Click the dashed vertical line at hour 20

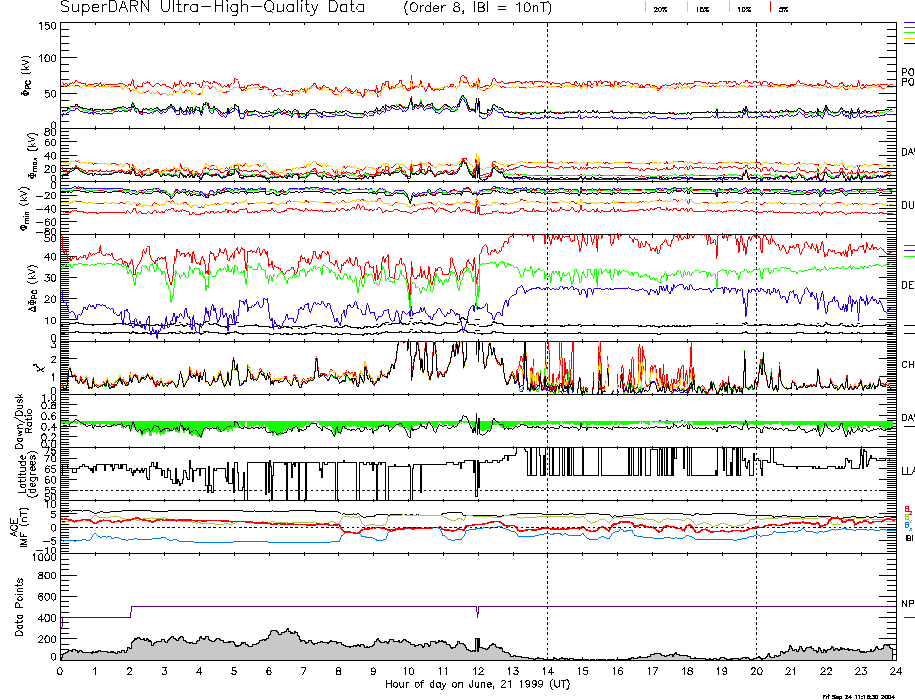tap(756, 300)
